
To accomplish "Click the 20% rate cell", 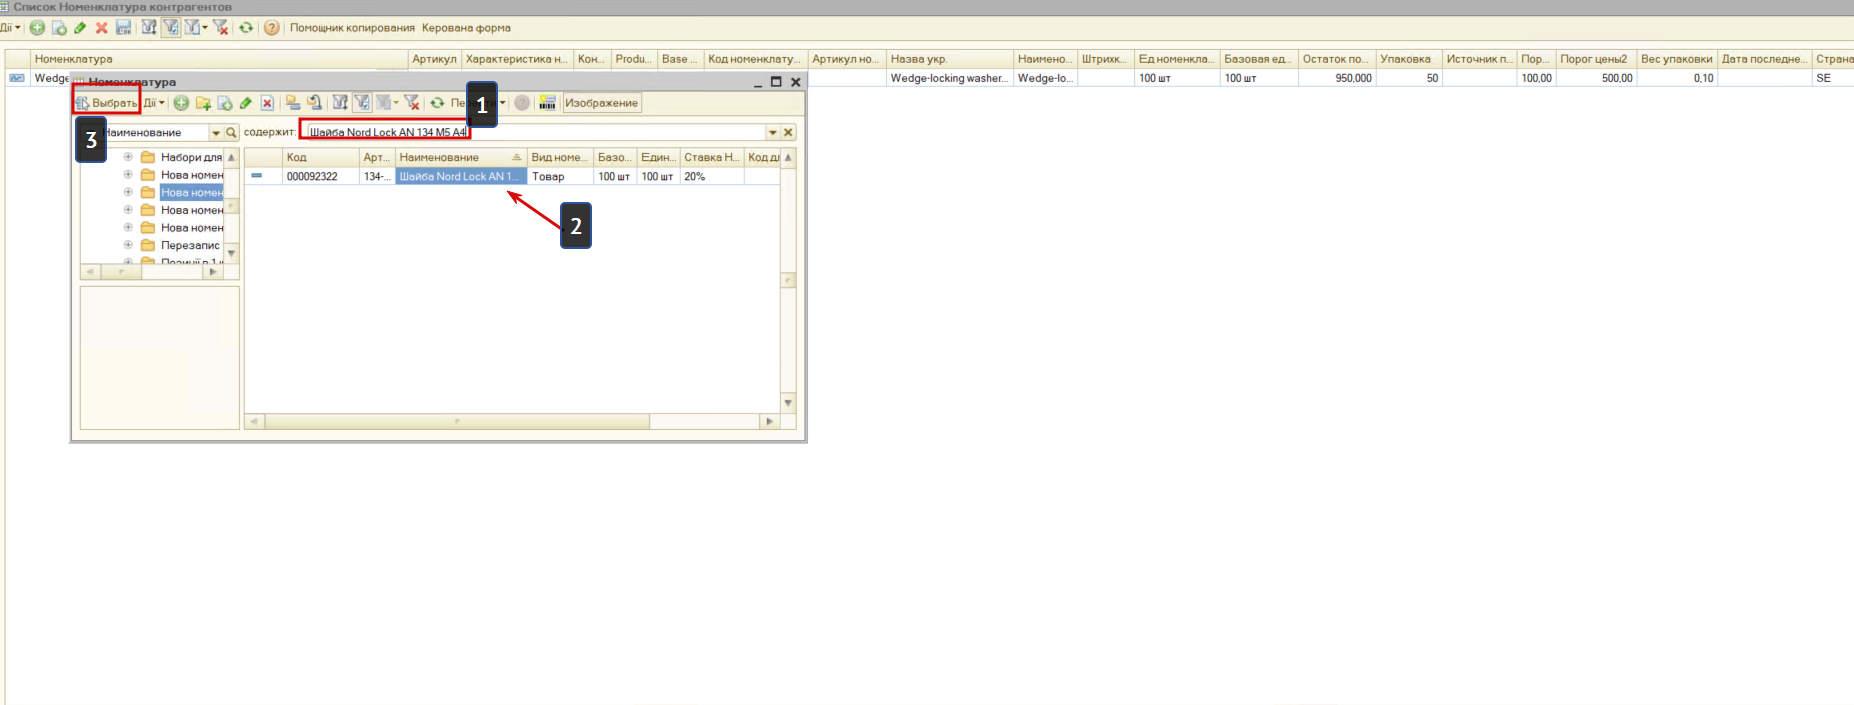I will [x=712, y=176].
